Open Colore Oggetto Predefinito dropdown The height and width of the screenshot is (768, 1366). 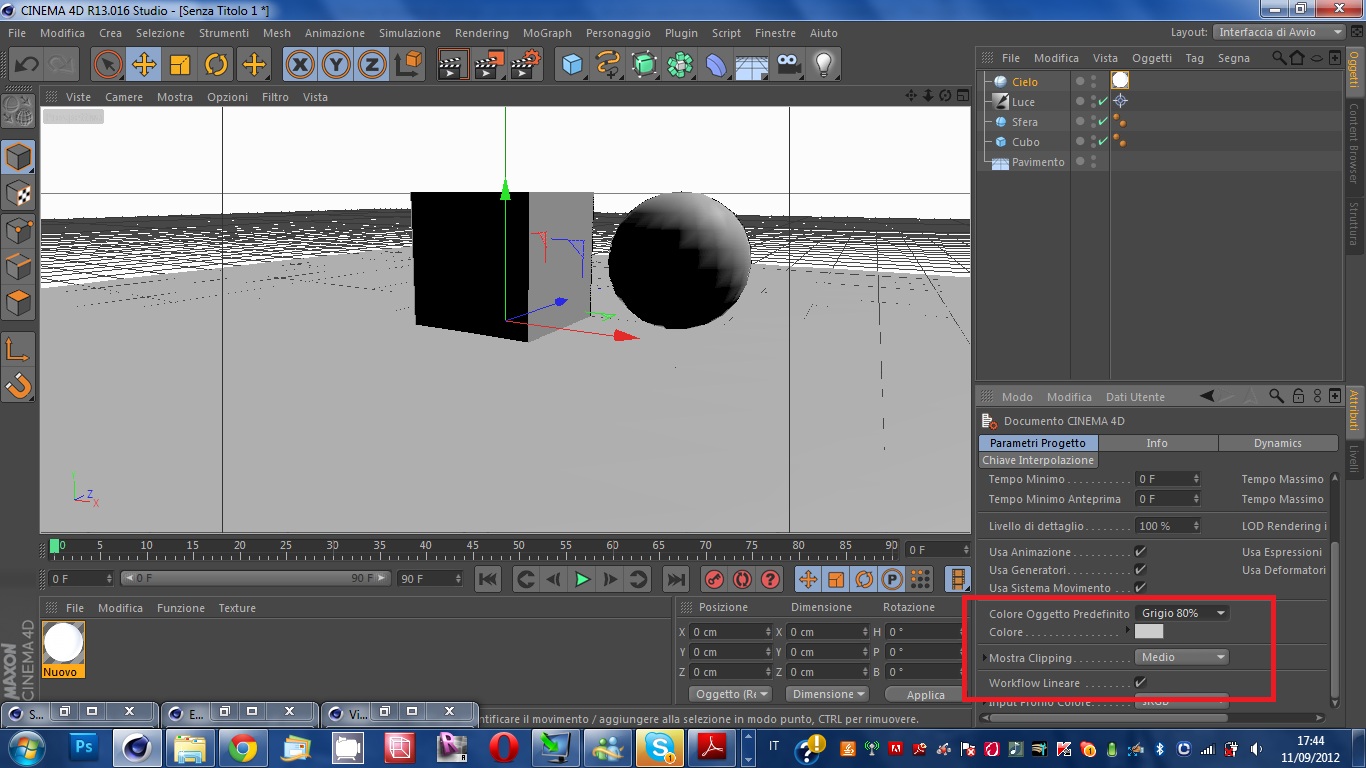coord(1183,613)
